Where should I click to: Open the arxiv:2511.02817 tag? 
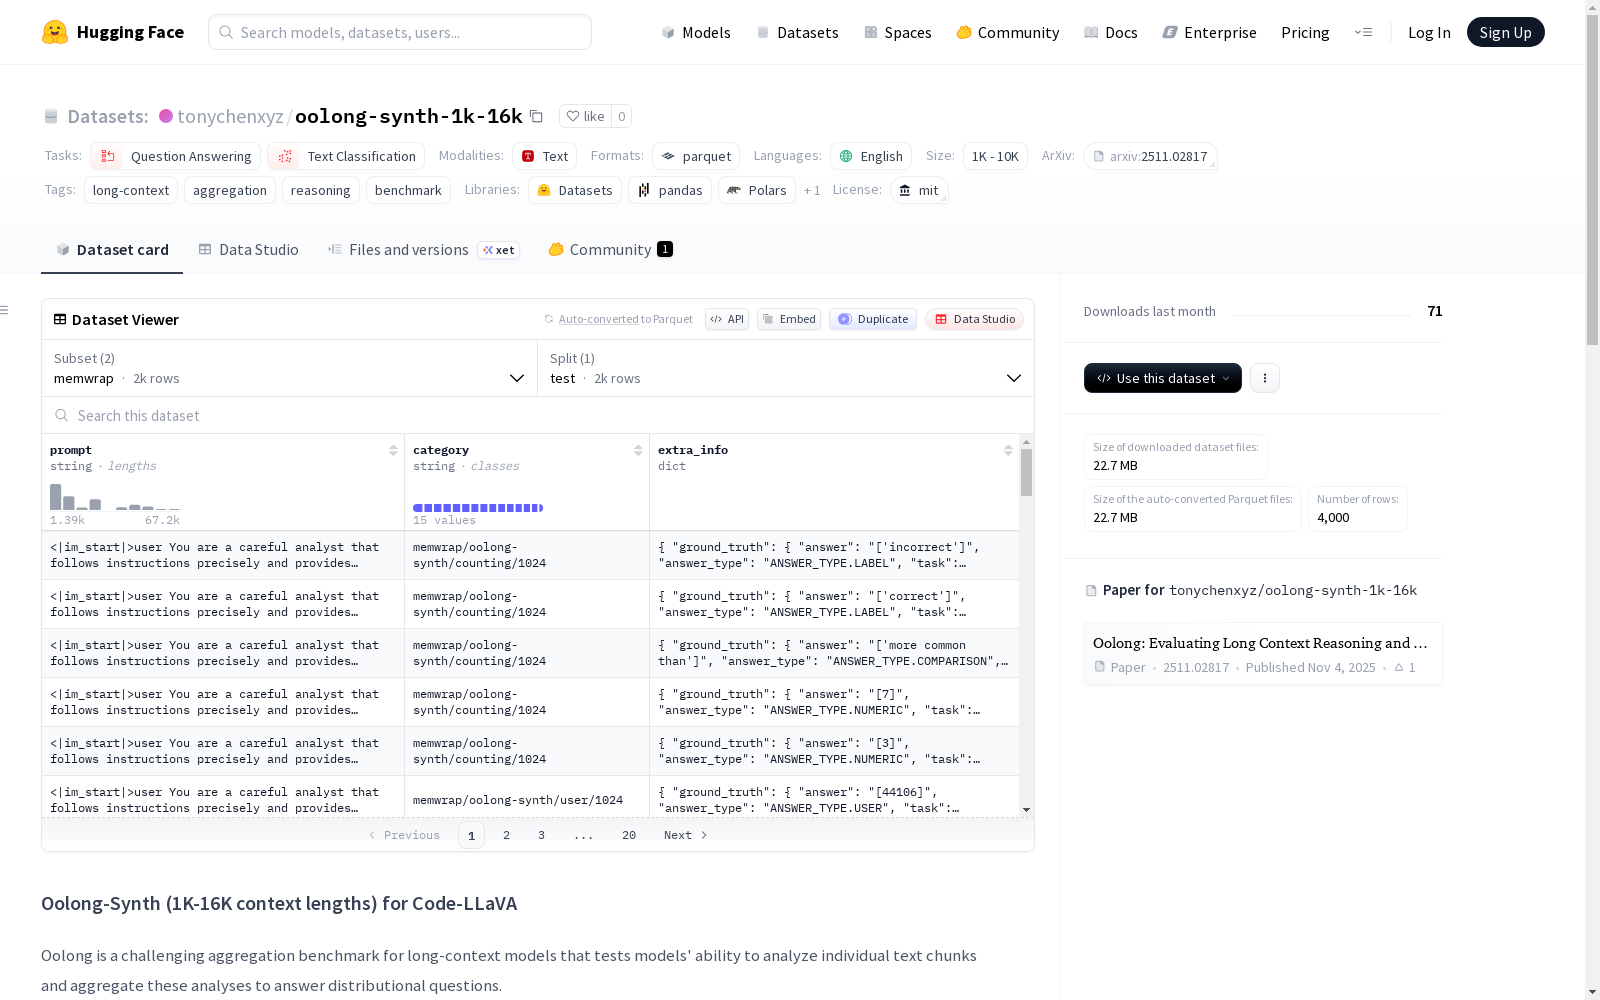click(1150, 156)
